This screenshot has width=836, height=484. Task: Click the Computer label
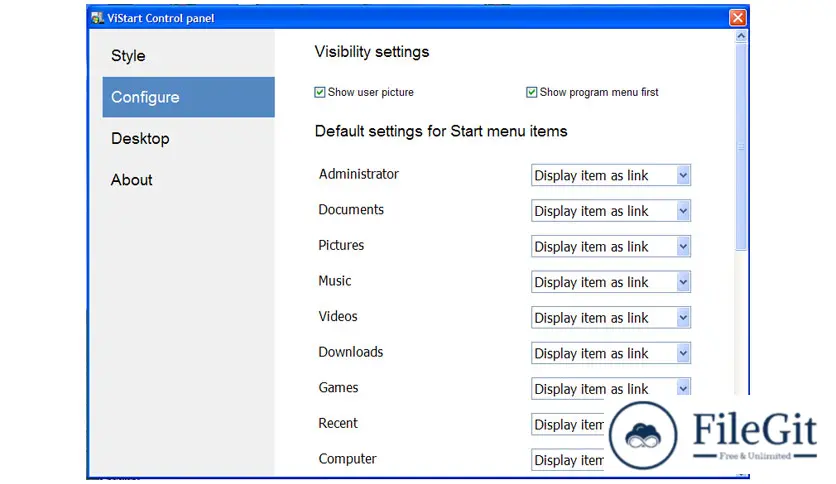pos(348,459)
